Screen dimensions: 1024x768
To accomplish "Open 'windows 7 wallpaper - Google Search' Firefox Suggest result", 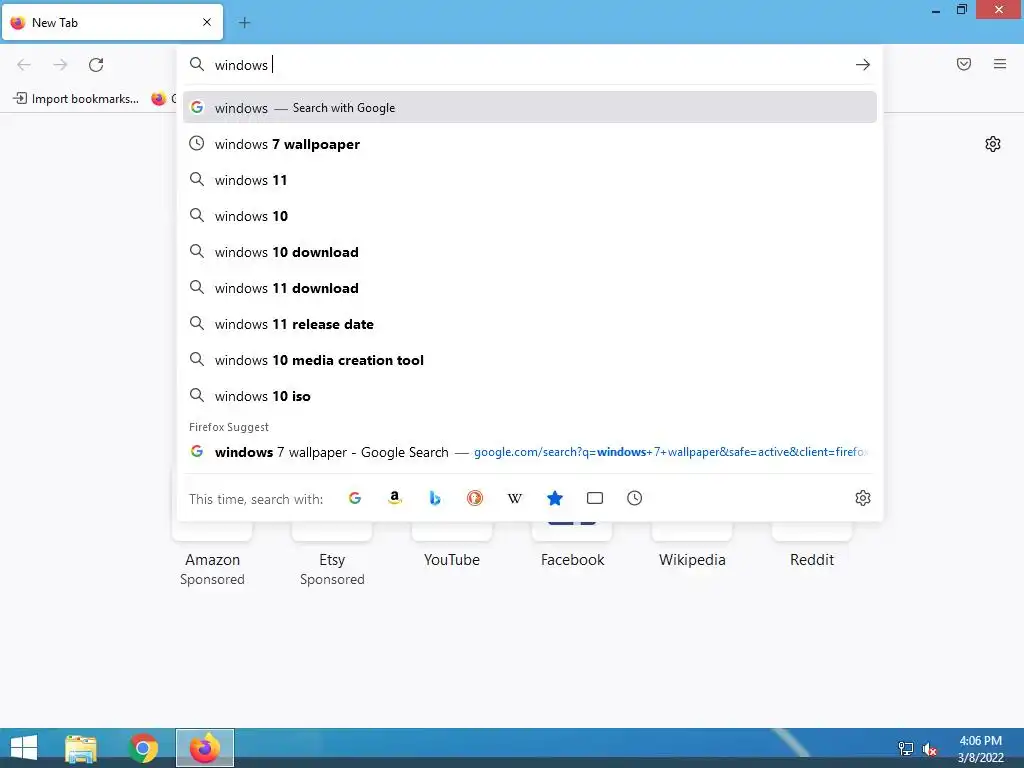I will (x=530, y=452).
